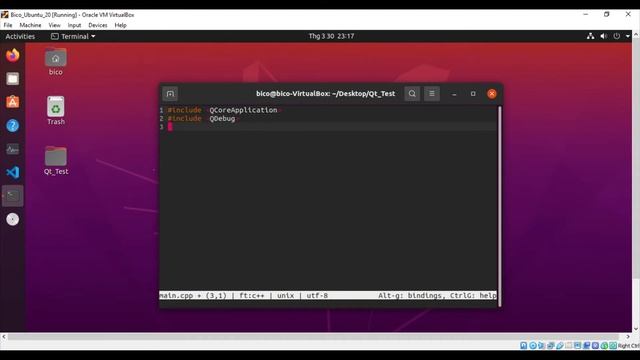Click the utf-8 status entry

[317, 295]
